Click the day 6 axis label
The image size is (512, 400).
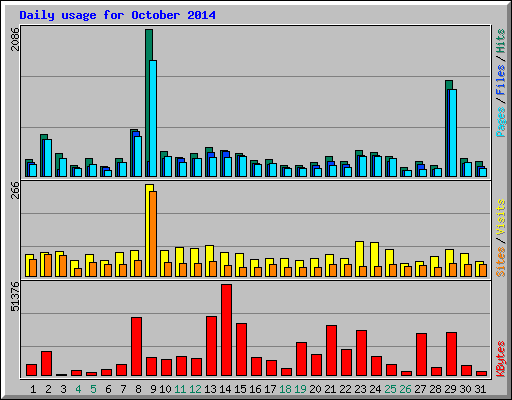[108, 389]
